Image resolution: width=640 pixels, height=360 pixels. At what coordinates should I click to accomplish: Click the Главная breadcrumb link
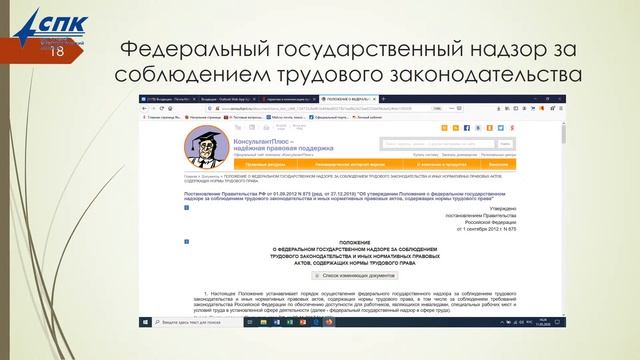pyautogui.click(x=190, y=177)
